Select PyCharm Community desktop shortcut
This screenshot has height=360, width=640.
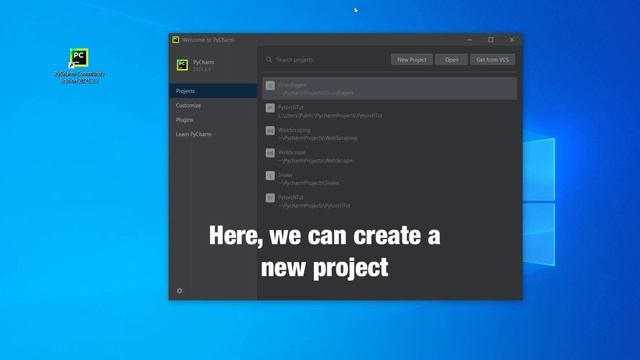[80, 66]
